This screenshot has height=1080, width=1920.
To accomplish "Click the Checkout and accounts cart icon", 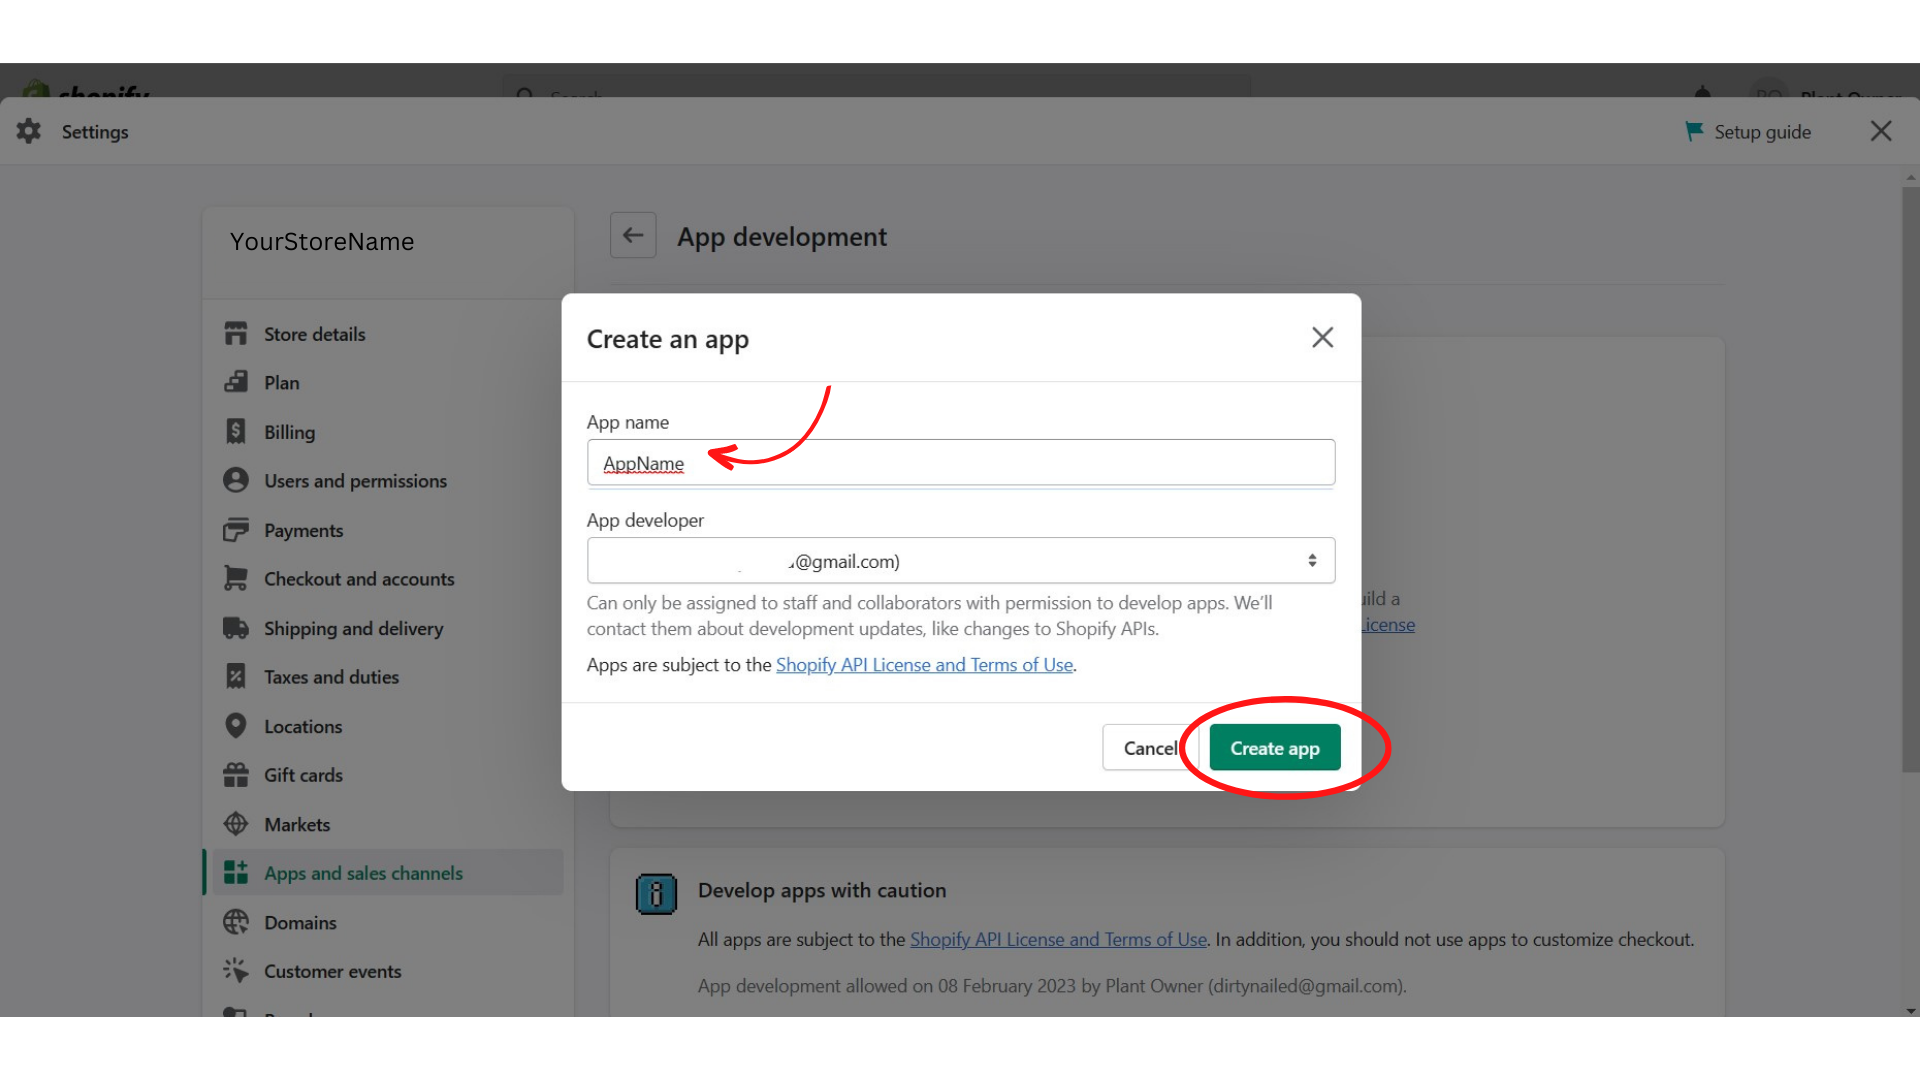I will pyautogui.click(x=236, y=579).
